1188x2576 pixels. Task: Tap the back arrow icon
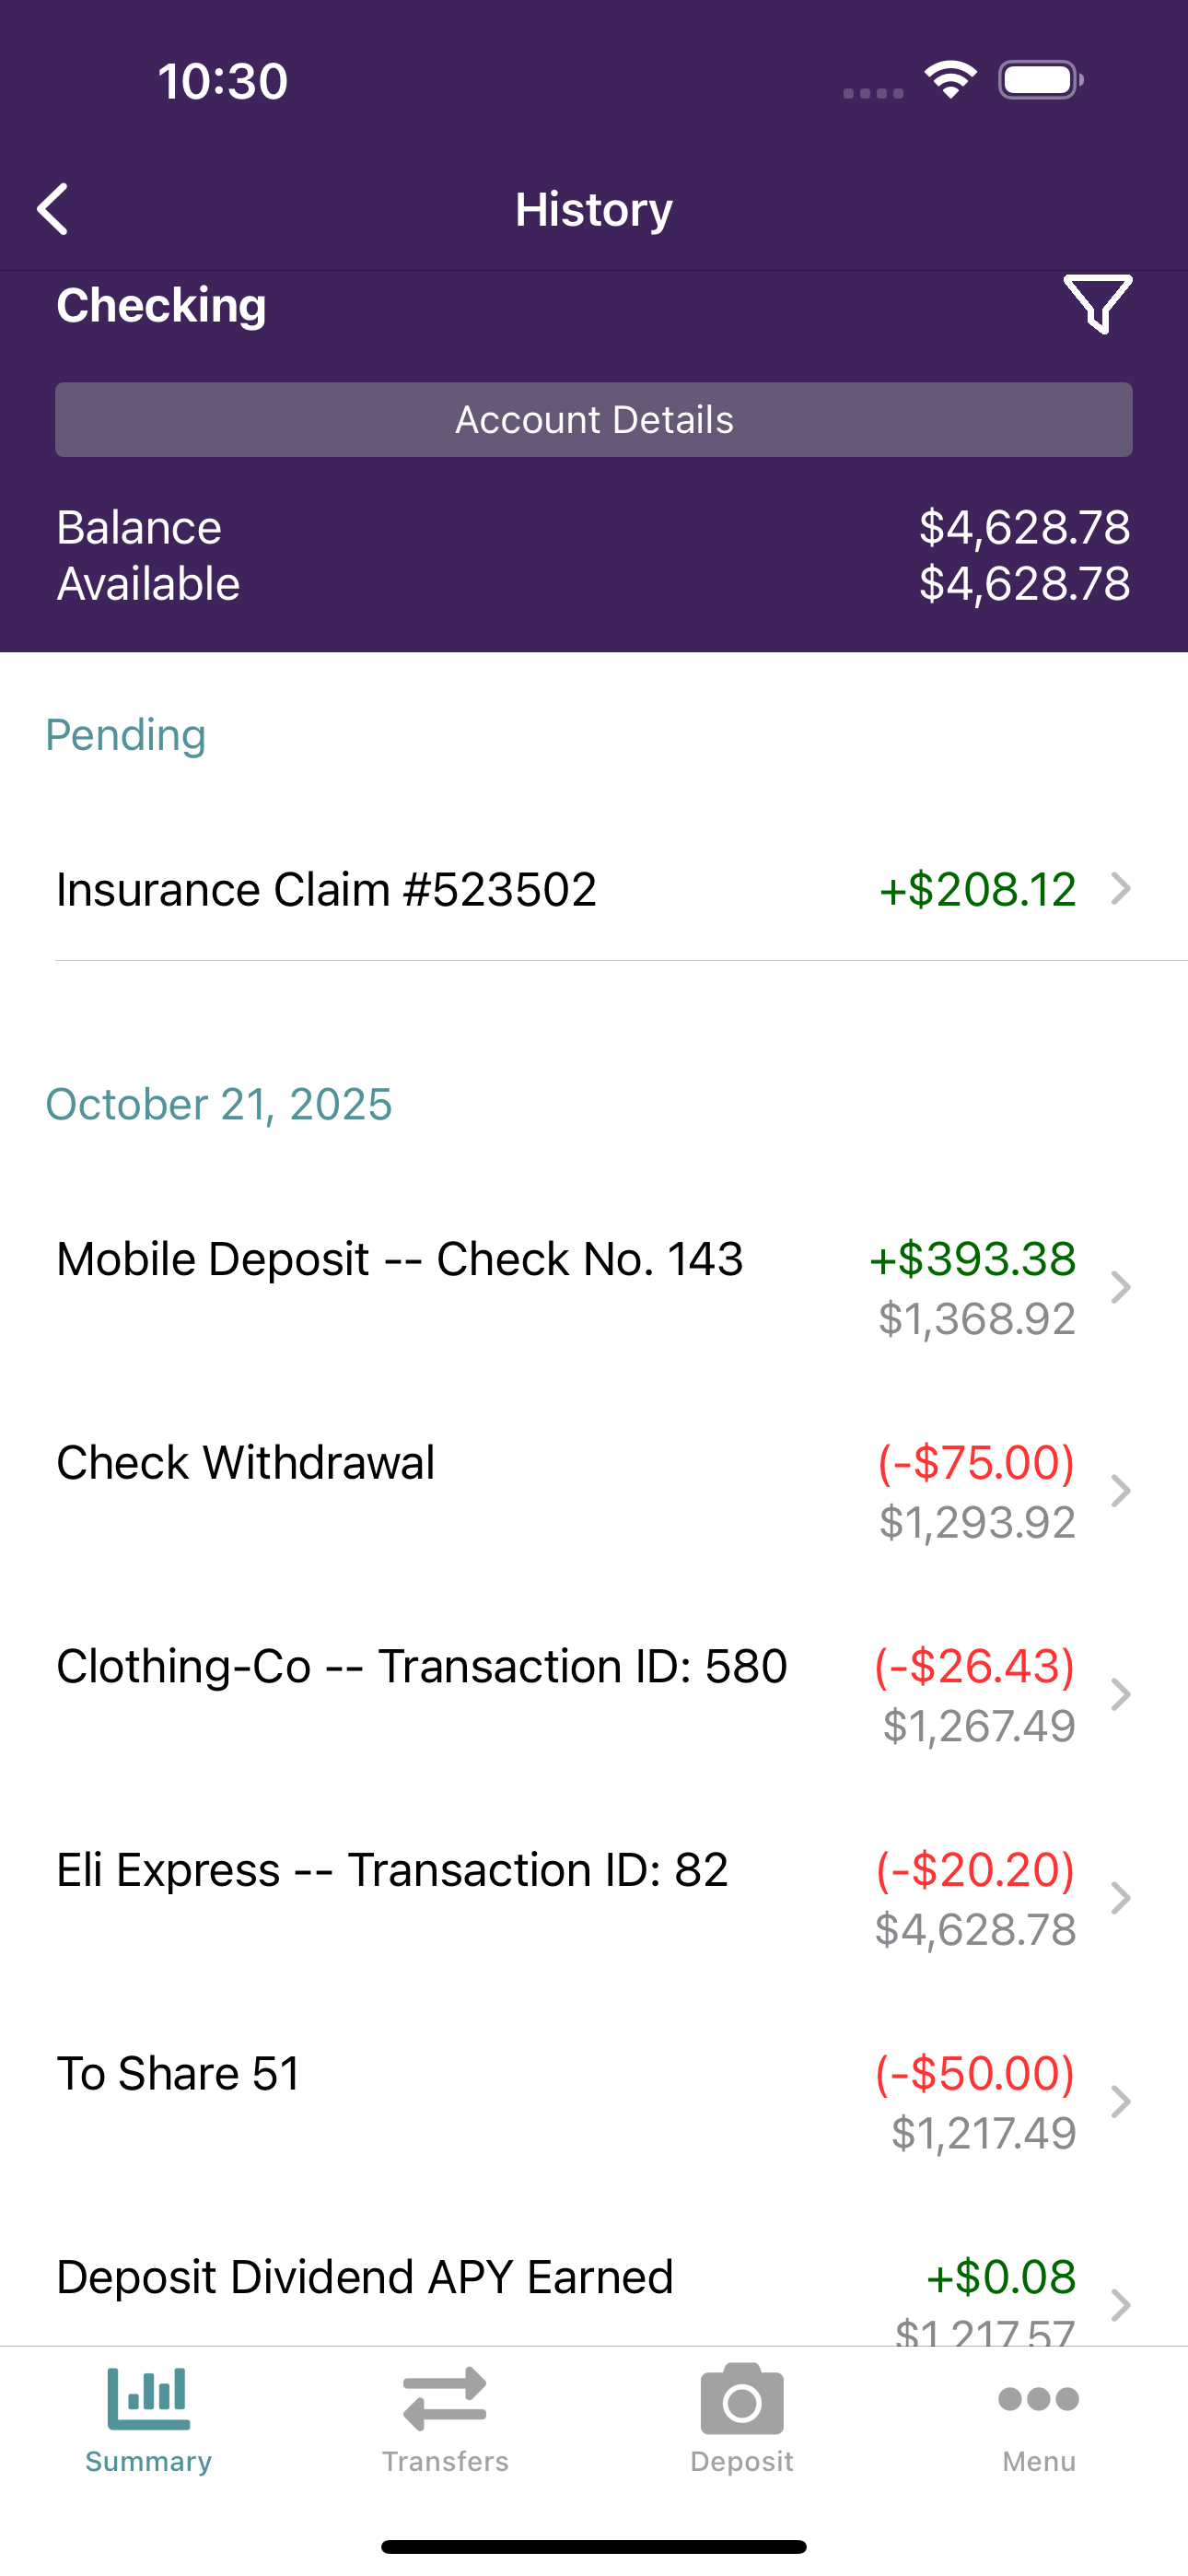tap(53, 209)
